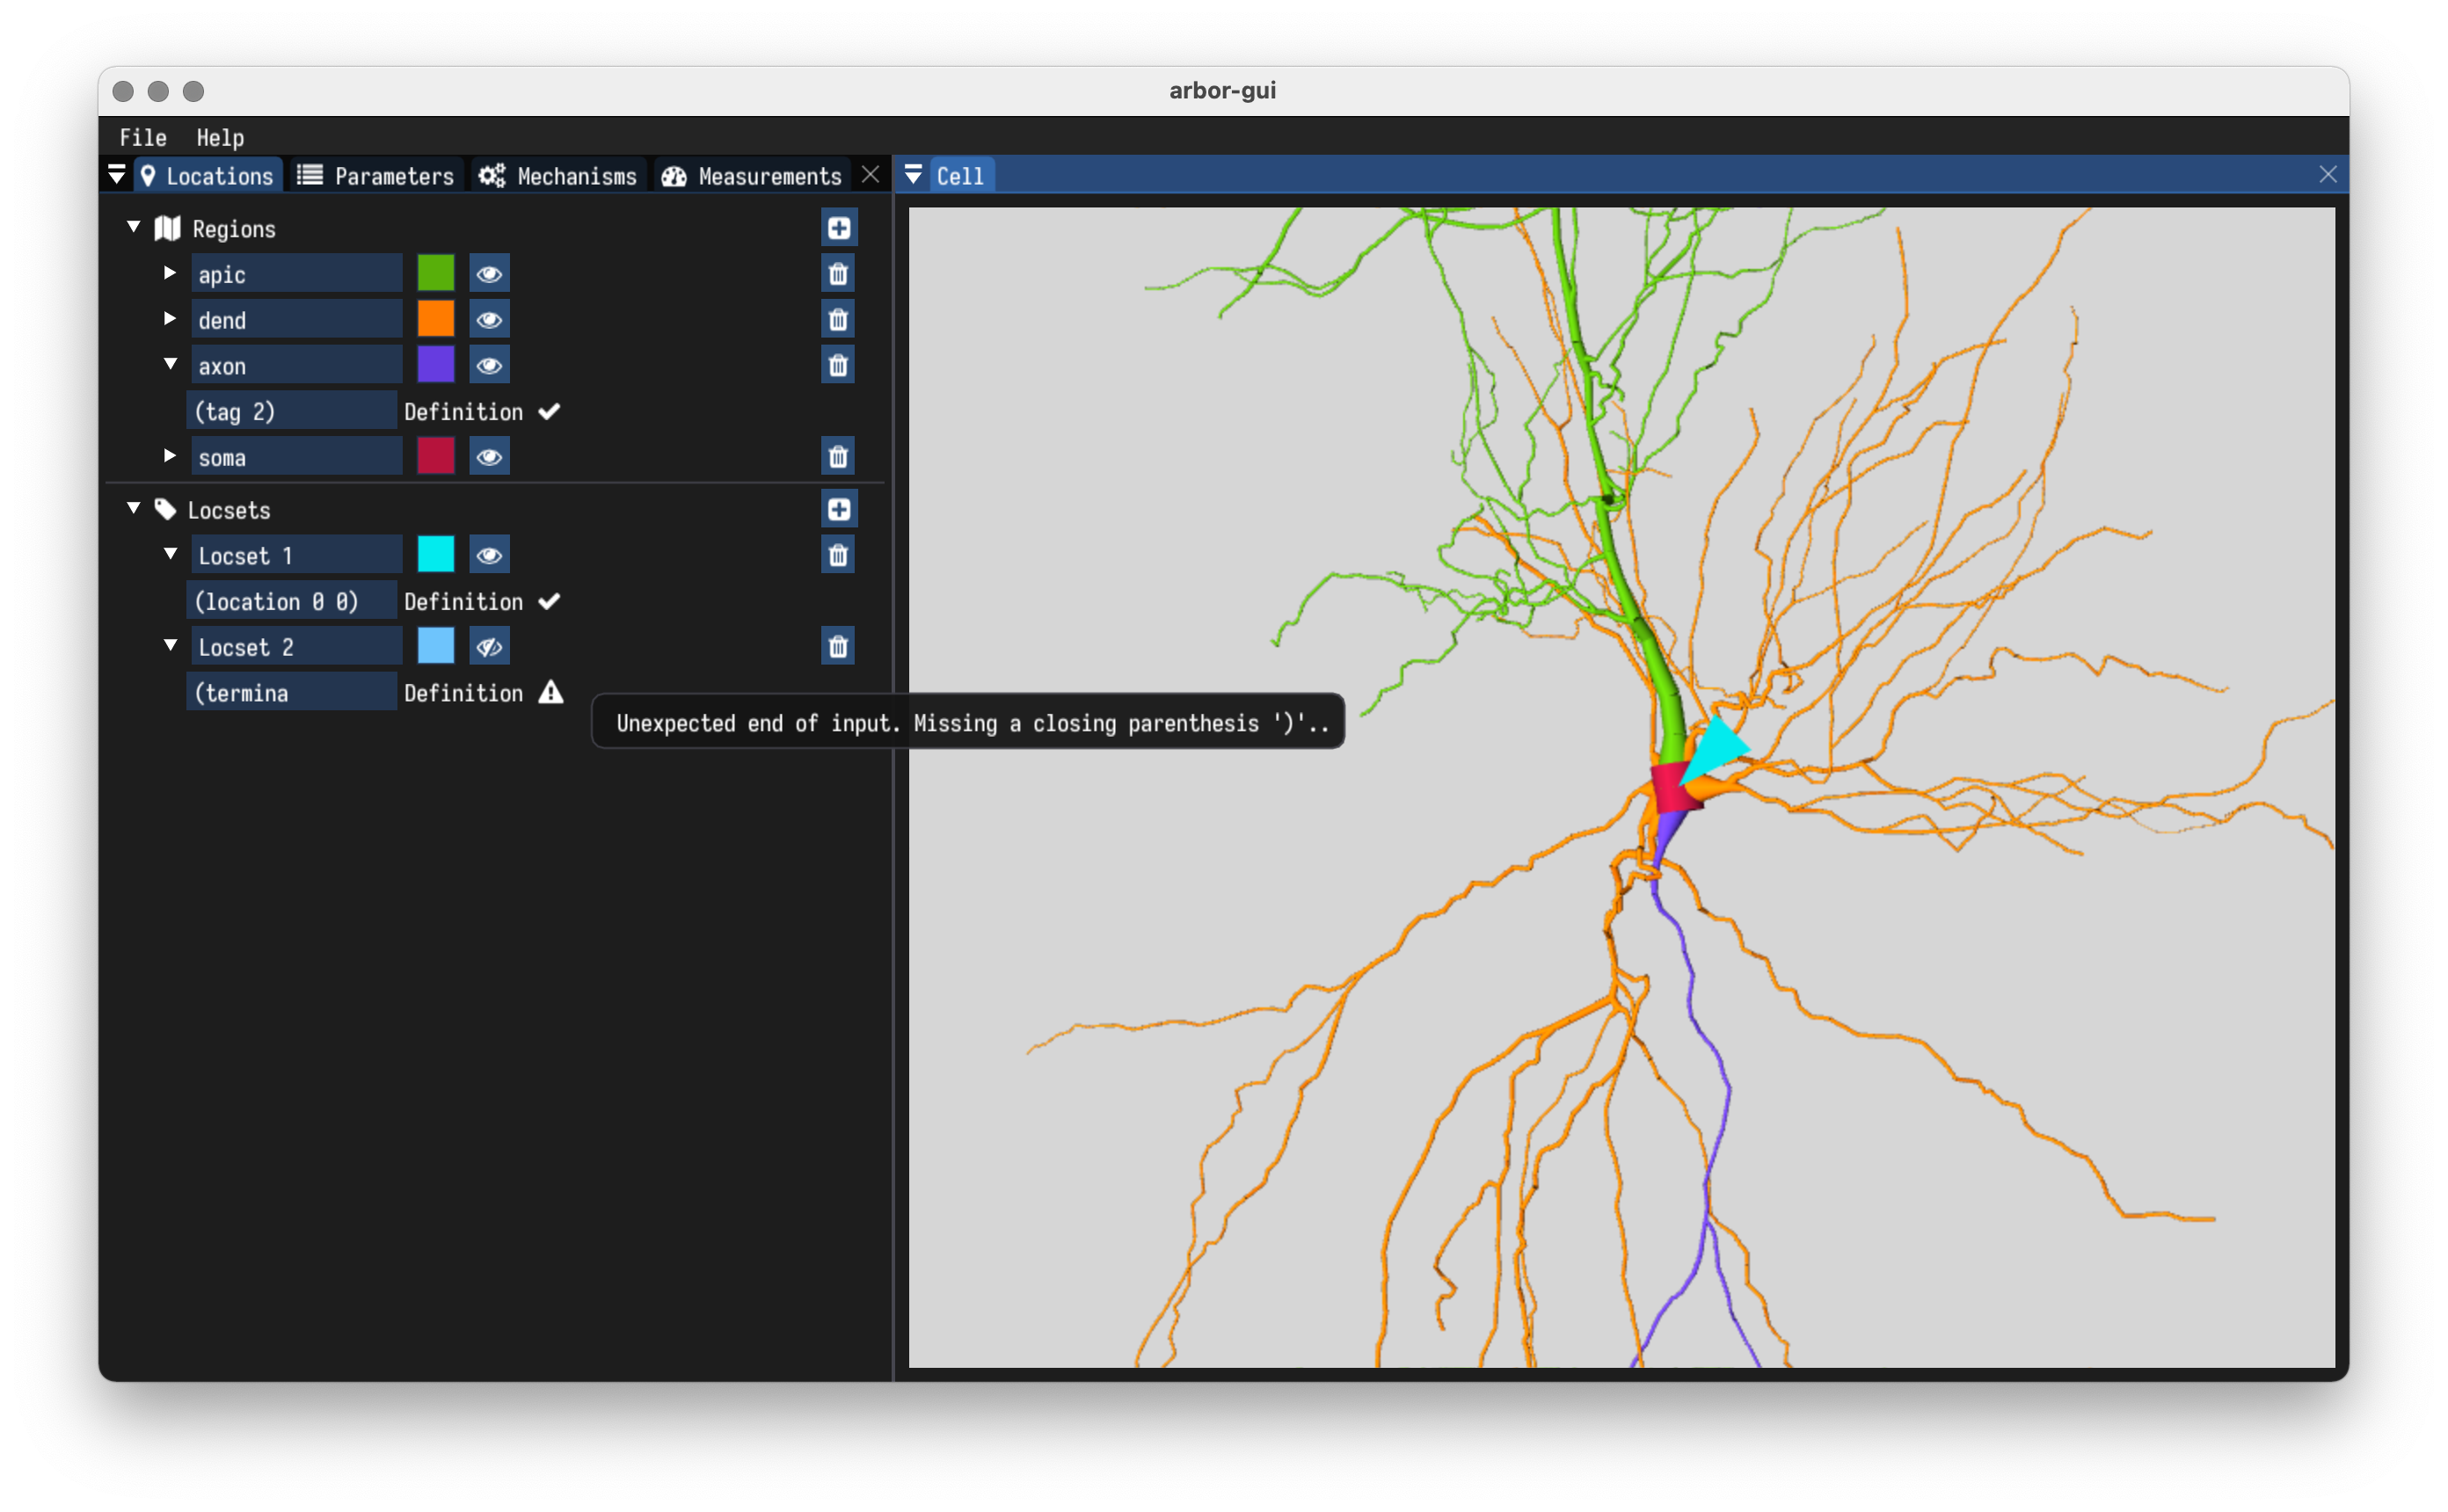Switch to the Mechanisms tab

pyautogui.click(x=558, y=176)
